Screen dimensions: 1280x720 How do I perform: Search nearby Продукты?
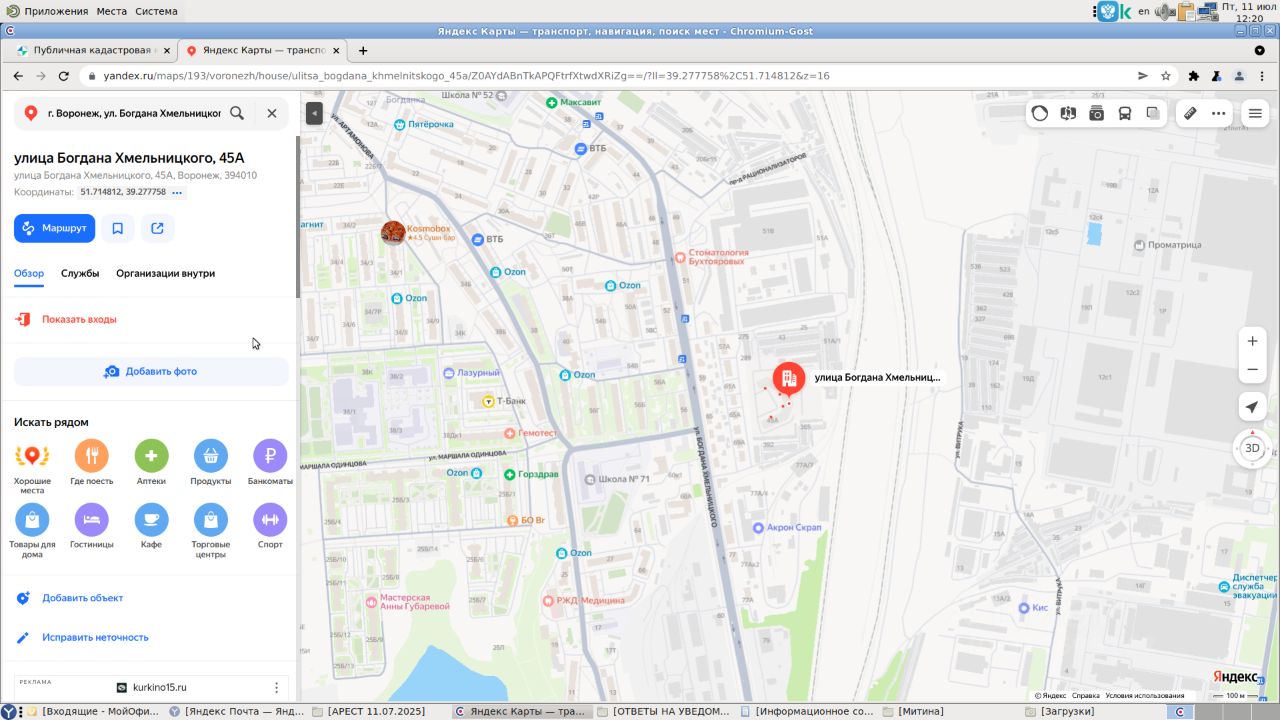(x=211, y=456)
